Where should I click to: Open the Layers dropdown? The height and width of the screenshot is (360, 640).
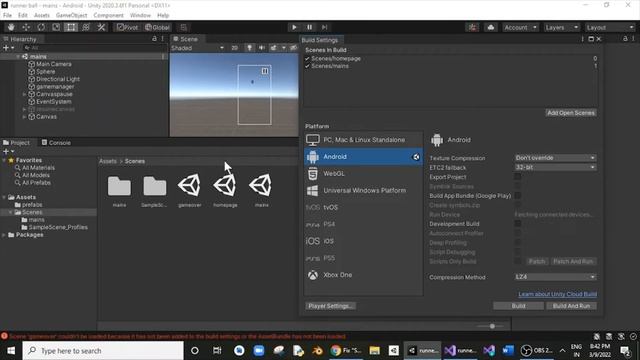coord(562,27)
